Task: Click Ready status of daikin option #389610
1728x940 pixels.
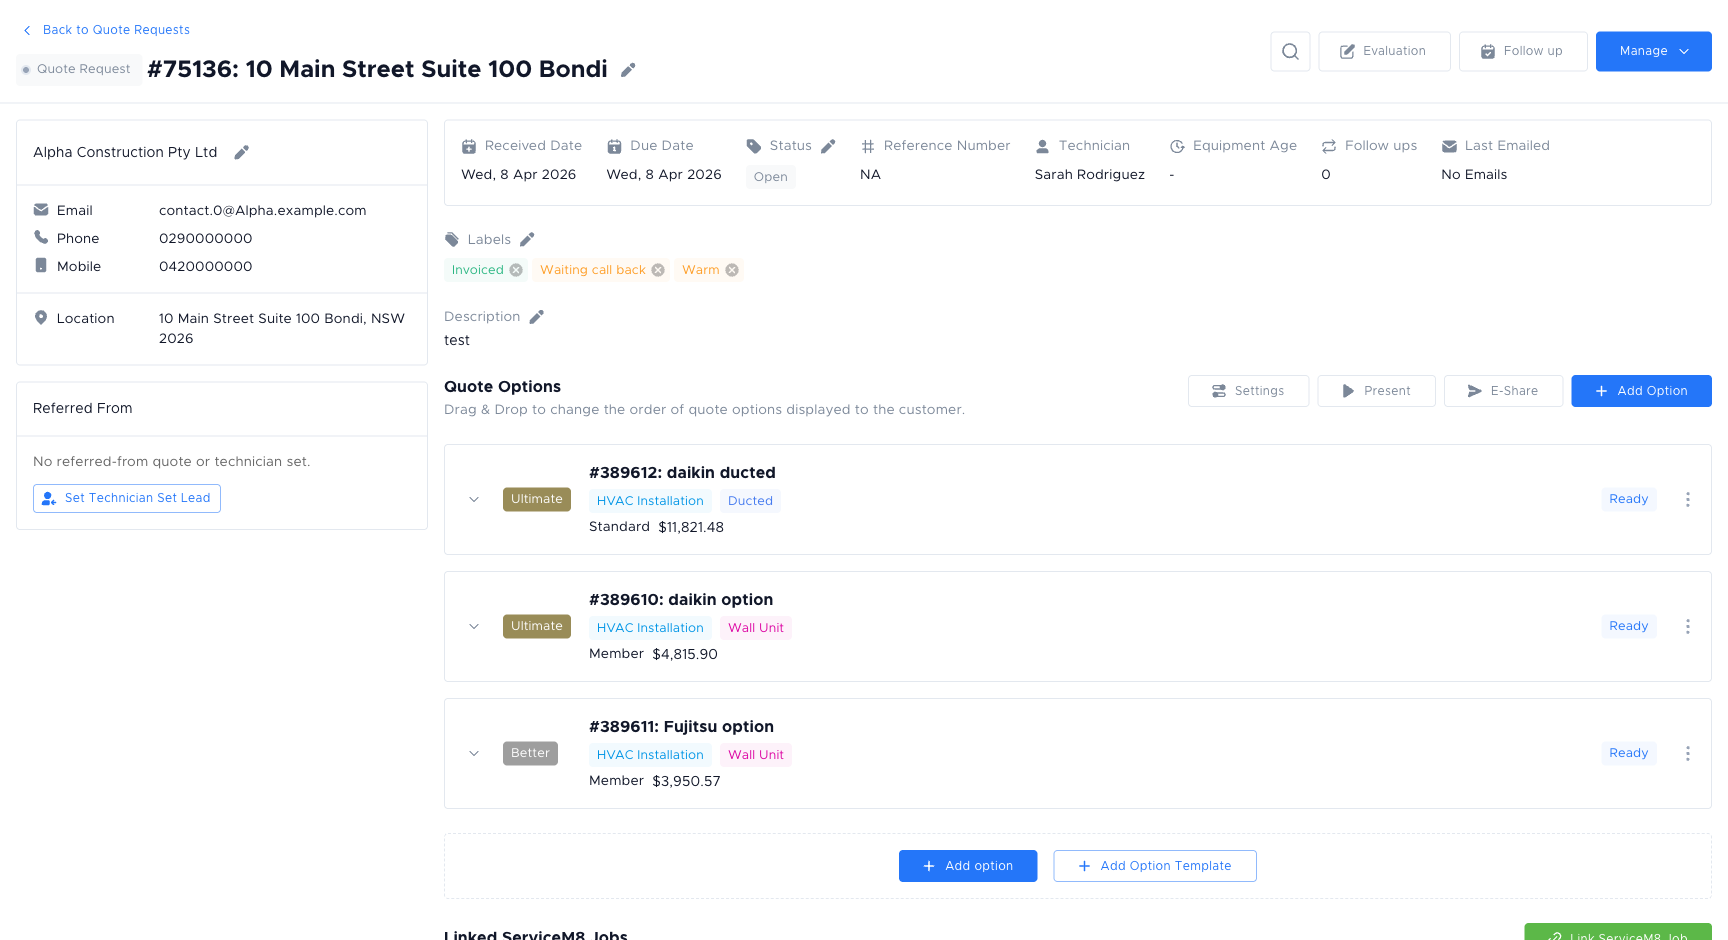Action: [1628, 626]
